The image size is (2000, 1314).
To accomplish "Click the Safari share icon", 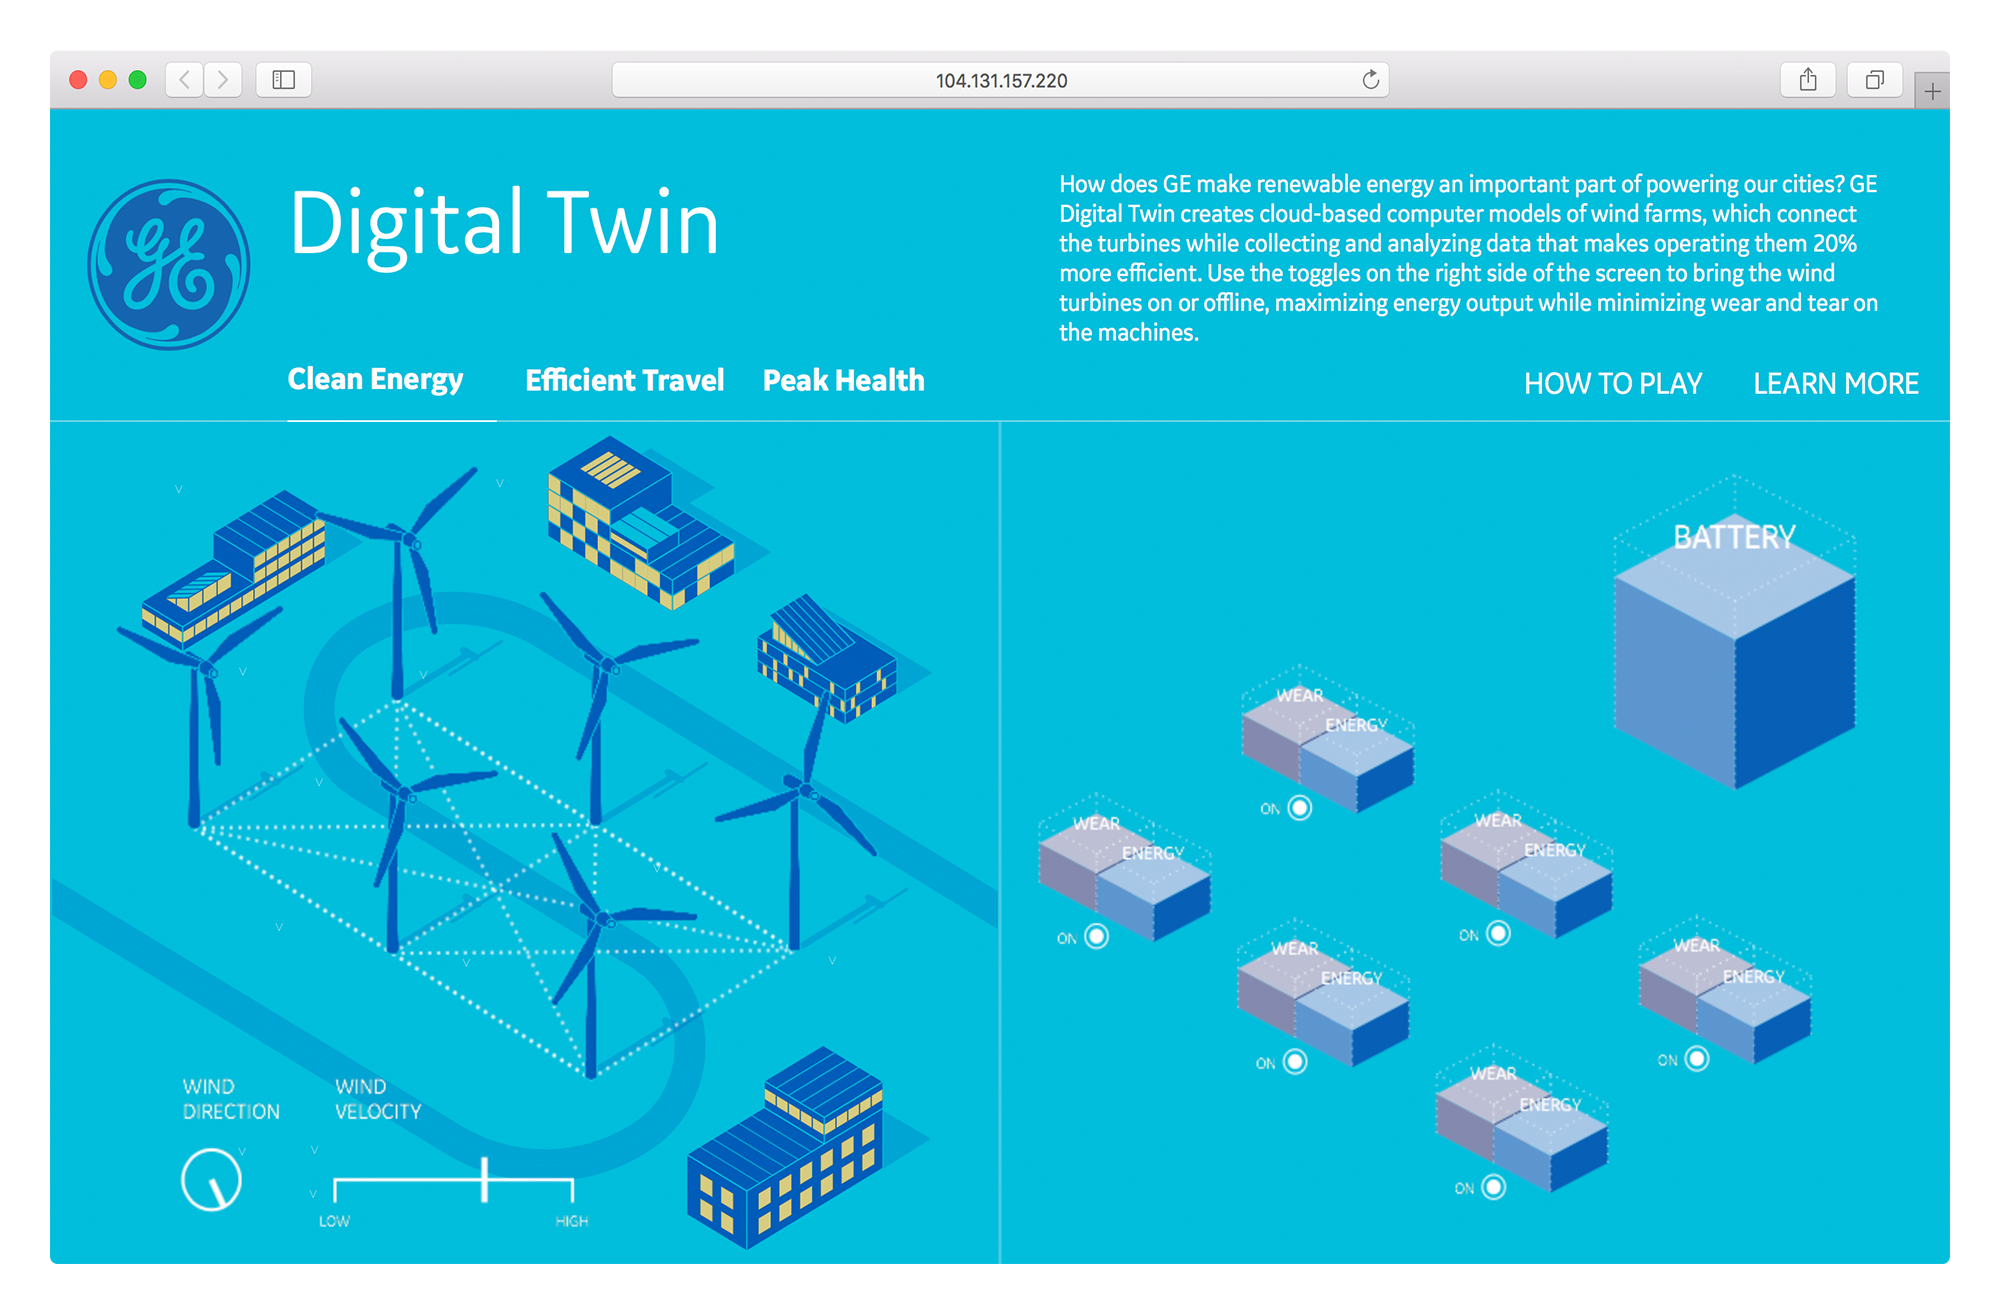I will pyautogui.click(x=1808, y=79).
